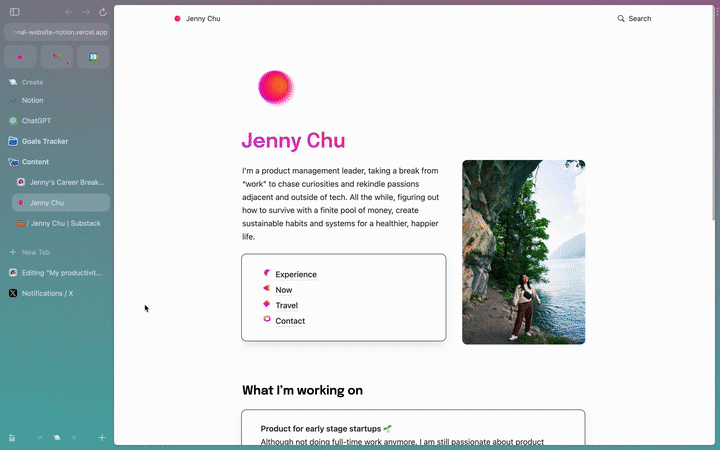The image size is (720, 450).
Task: Click Product for early stage startups title
Action: point(321,428)
